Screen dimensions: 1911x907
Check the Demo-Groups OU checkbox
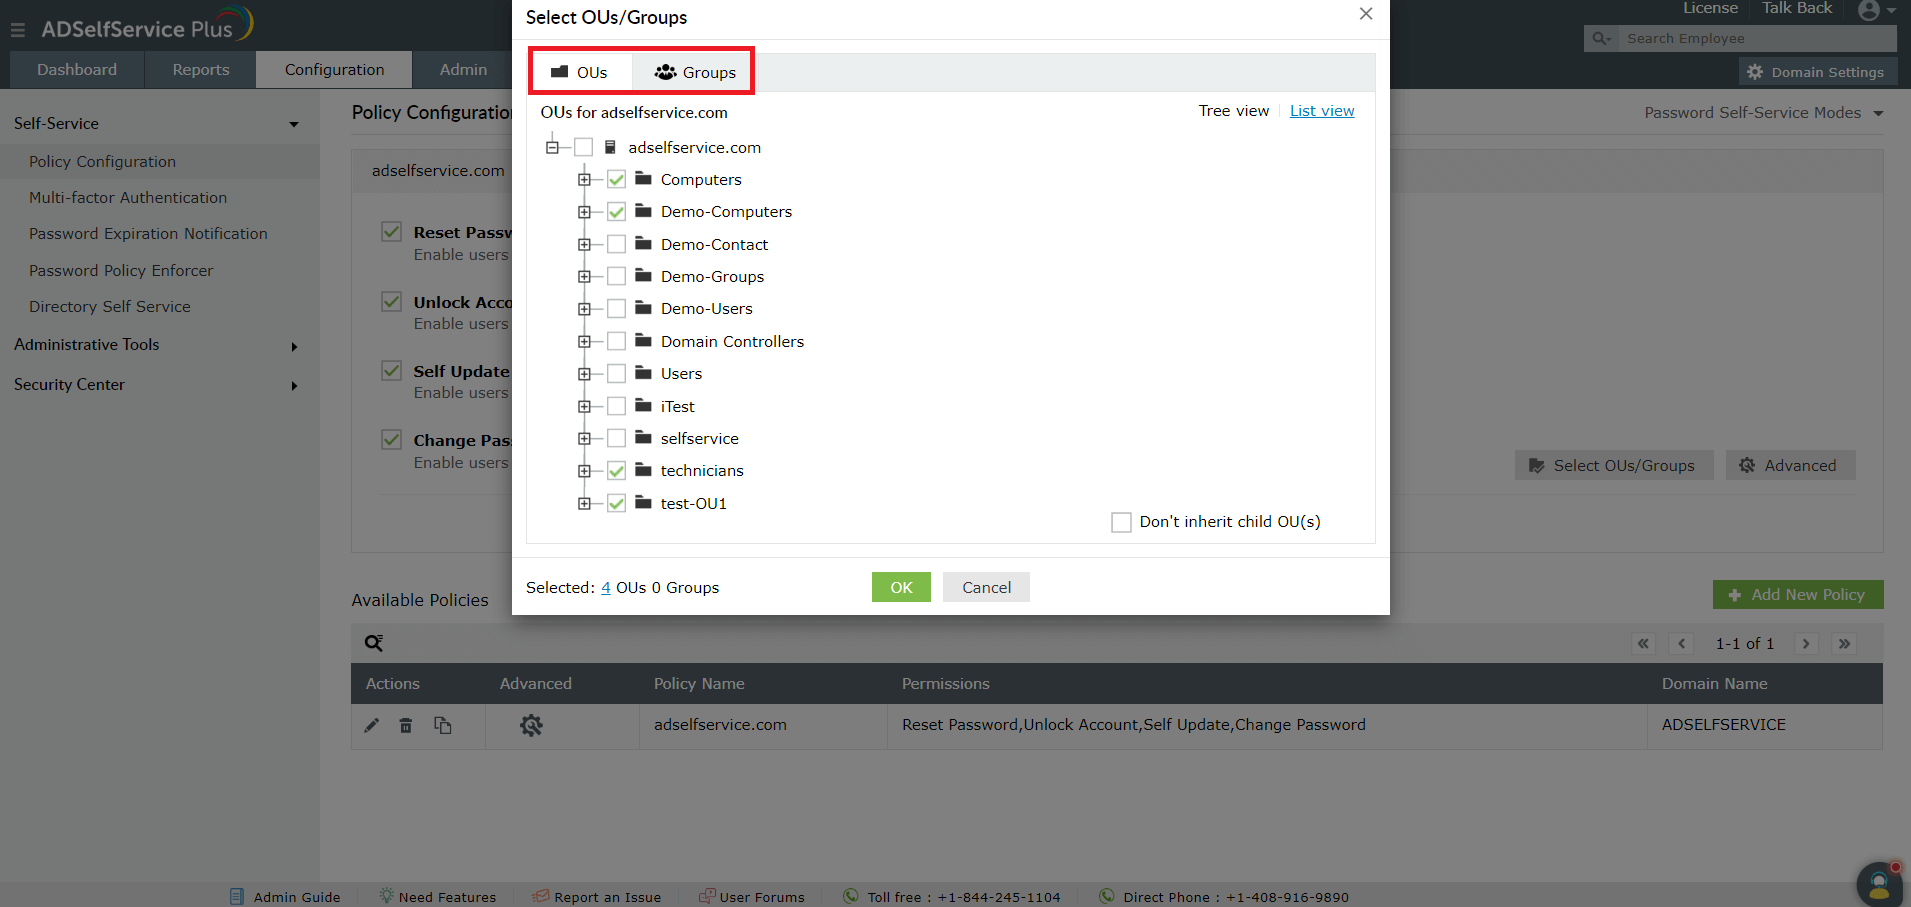pyautogui.click(x=617, y=277)
